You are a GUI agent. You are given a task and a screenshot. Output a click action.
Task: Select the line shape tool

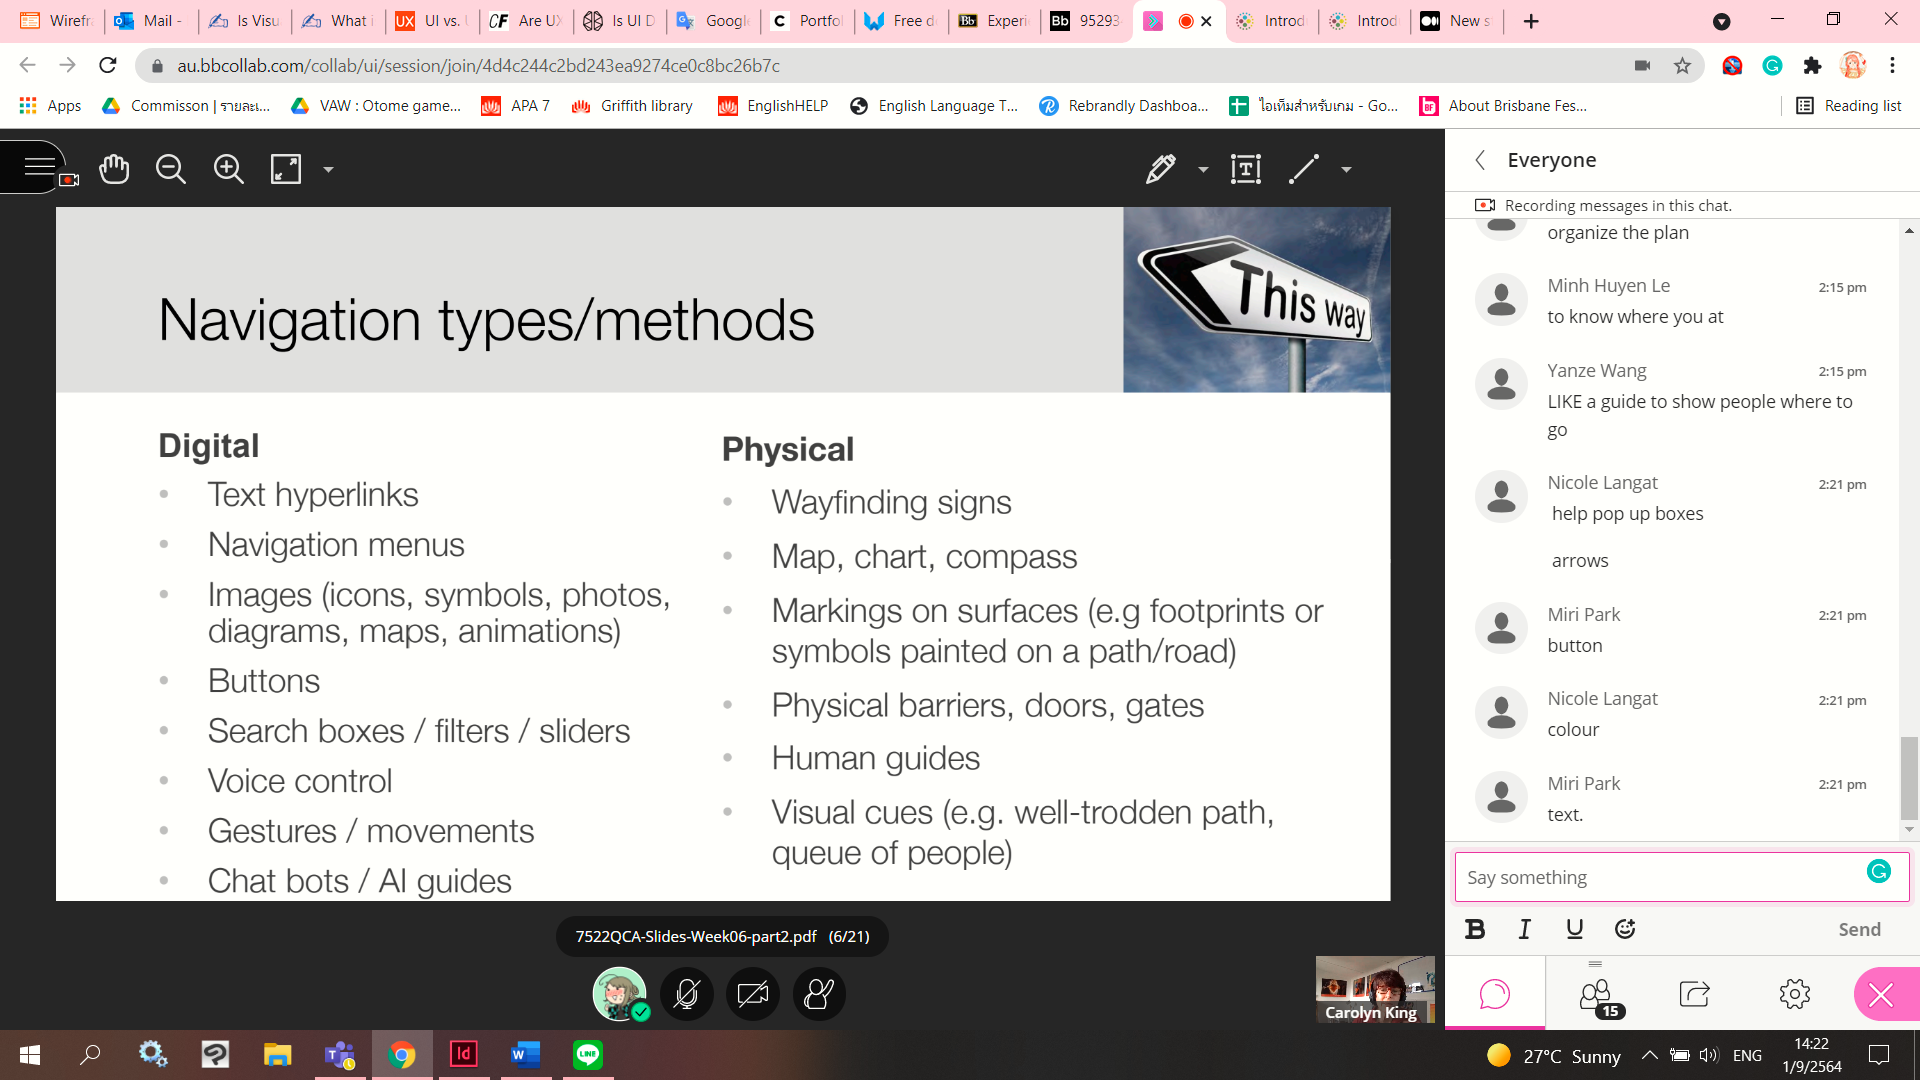coord(1304,169)
